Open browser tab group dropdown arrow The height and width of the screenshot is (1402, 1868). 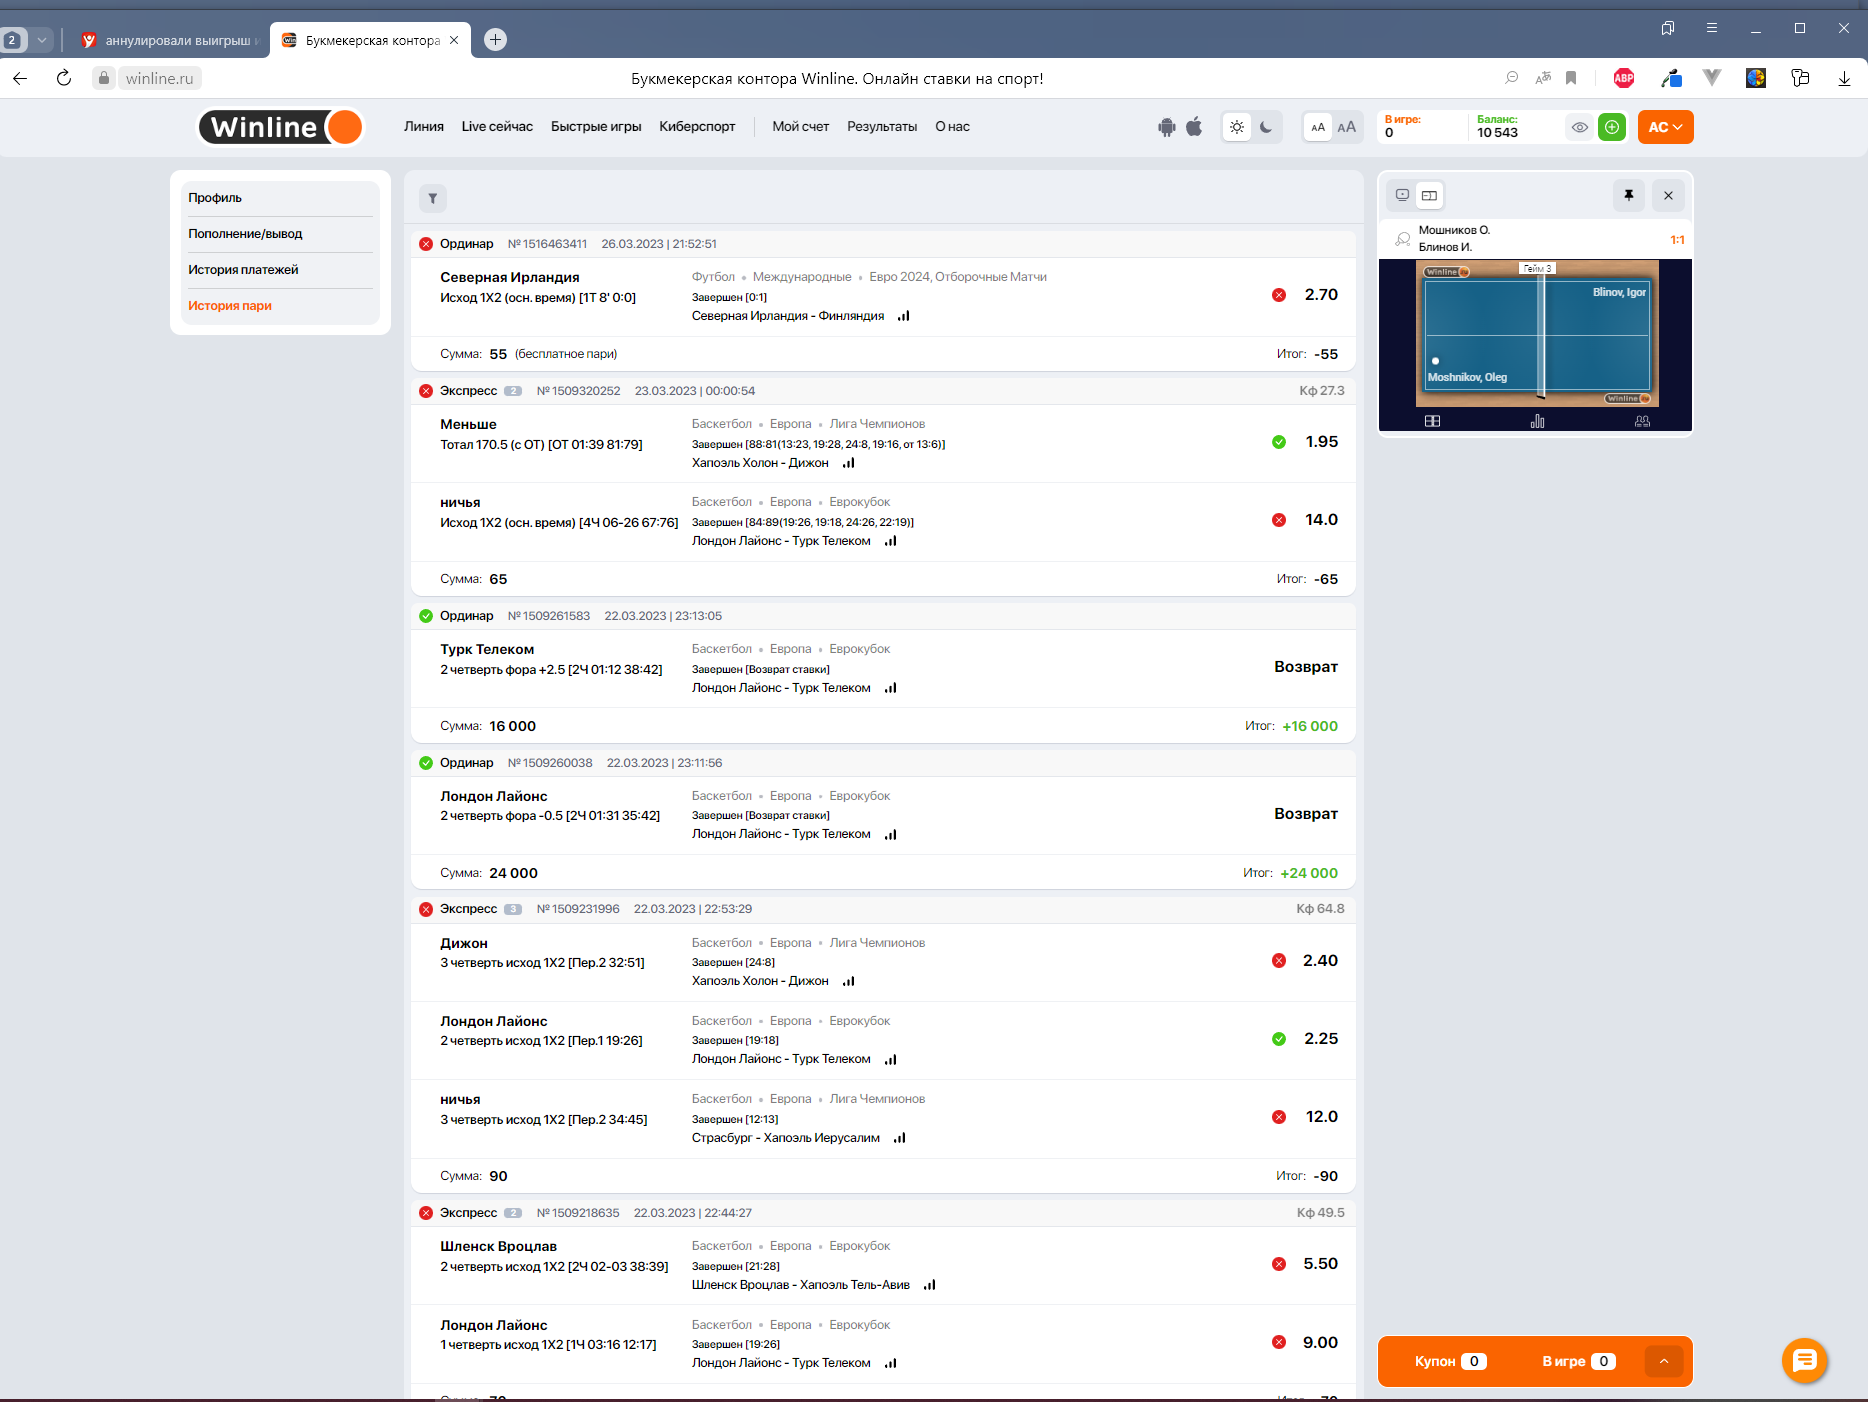[42, 40]
